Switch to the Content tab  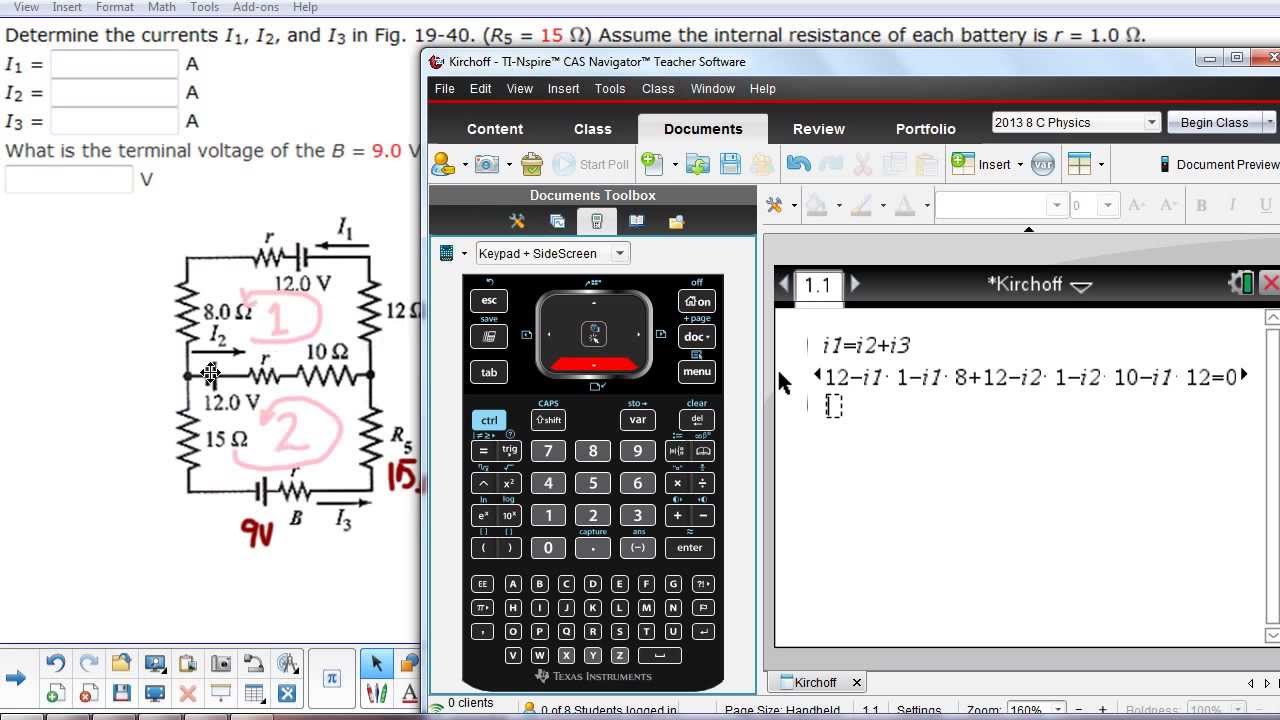point(495,129)
